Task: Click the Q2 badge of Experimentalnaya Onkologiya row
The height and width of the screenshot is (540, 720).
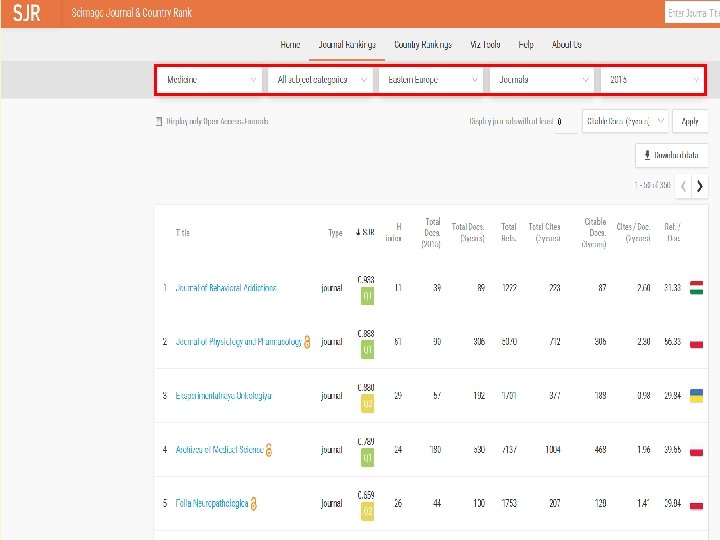Action: point(367,404)
